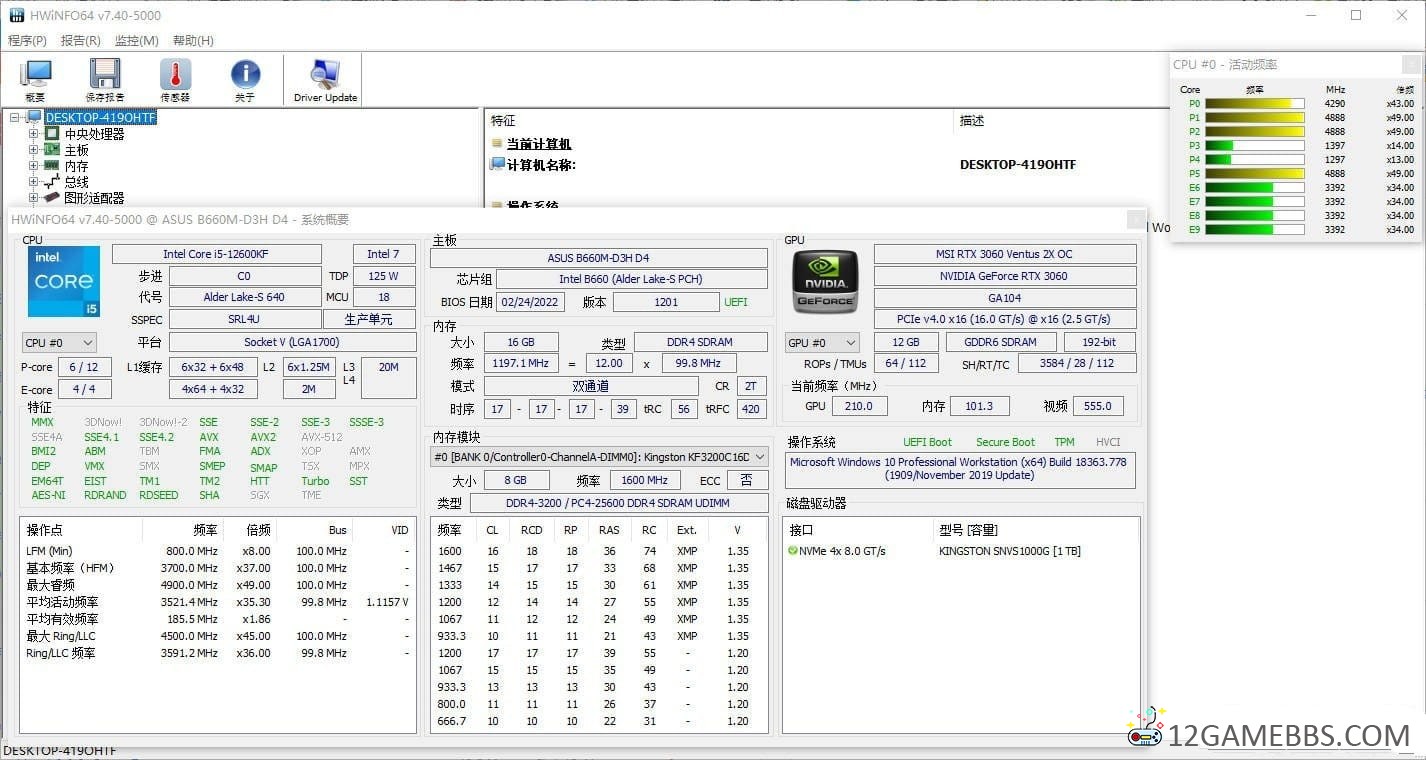Click the NVIDIA GeForce logo
Screen dimensions: 1426x760
pyautogui.click(x=825, y=282)
